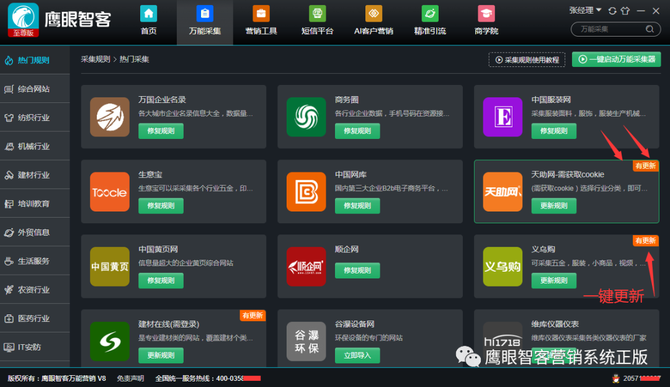Switch to the 短信平台 tab
The width and height of the screenshot is (670, 387).
pos(317,21)
